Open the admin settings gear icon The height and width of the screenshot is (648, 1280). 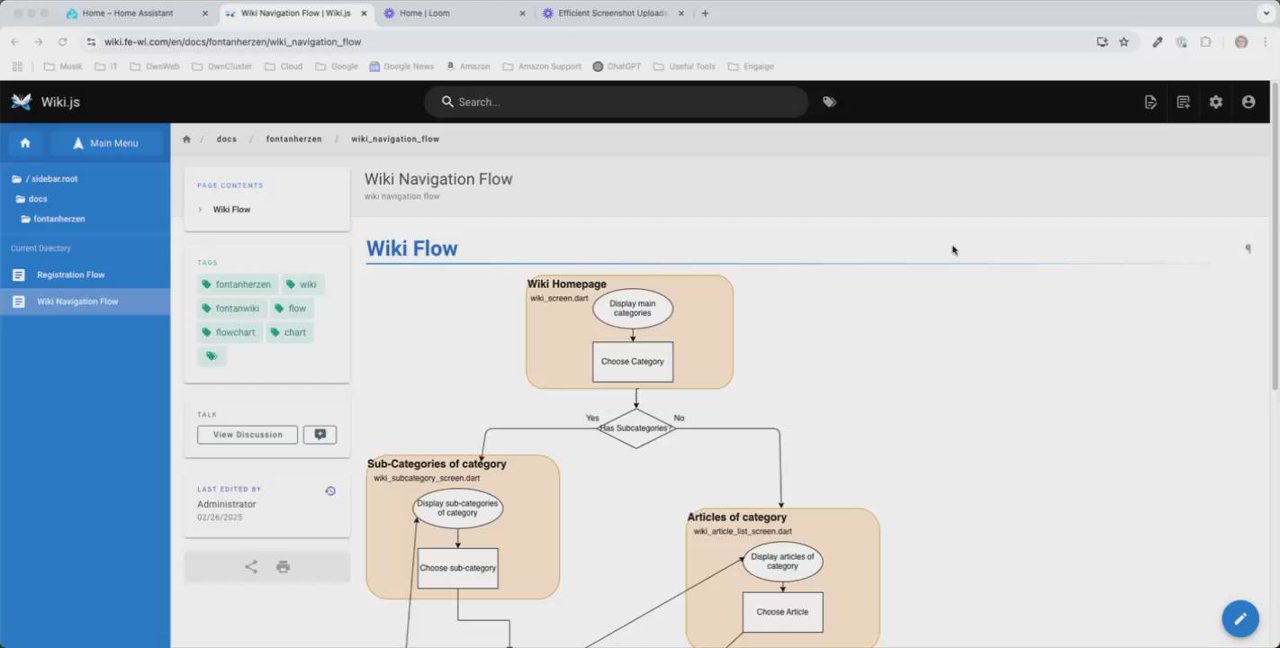tap(1216, 102)
